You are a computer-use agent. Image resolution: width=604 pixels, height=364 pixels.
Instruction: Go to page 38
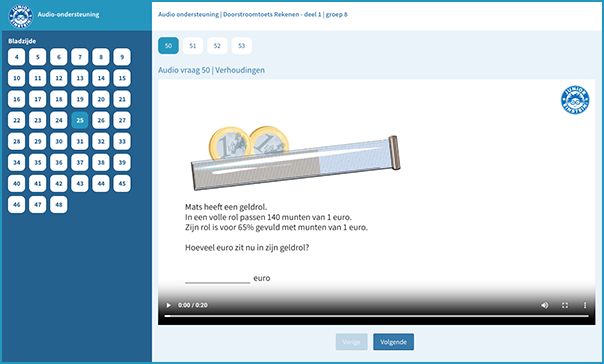(101, 163)
